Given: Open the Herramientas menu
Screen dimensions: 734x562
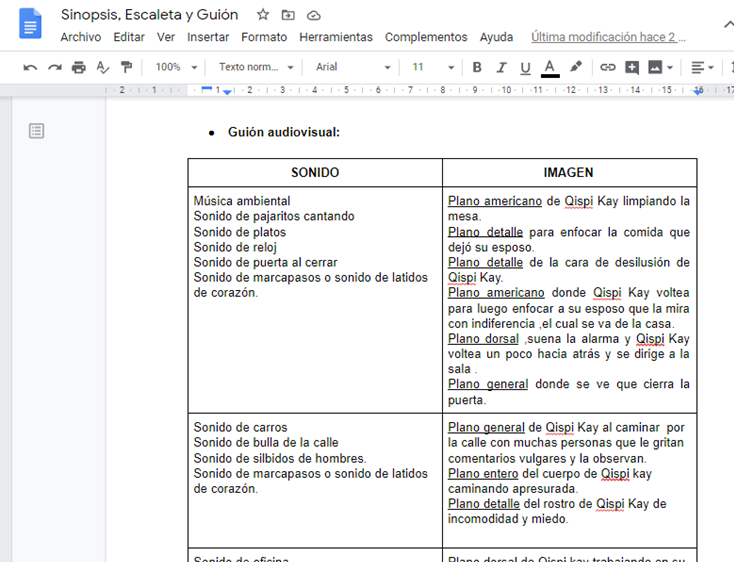Looking at the screenshot, I should (336, 37).
